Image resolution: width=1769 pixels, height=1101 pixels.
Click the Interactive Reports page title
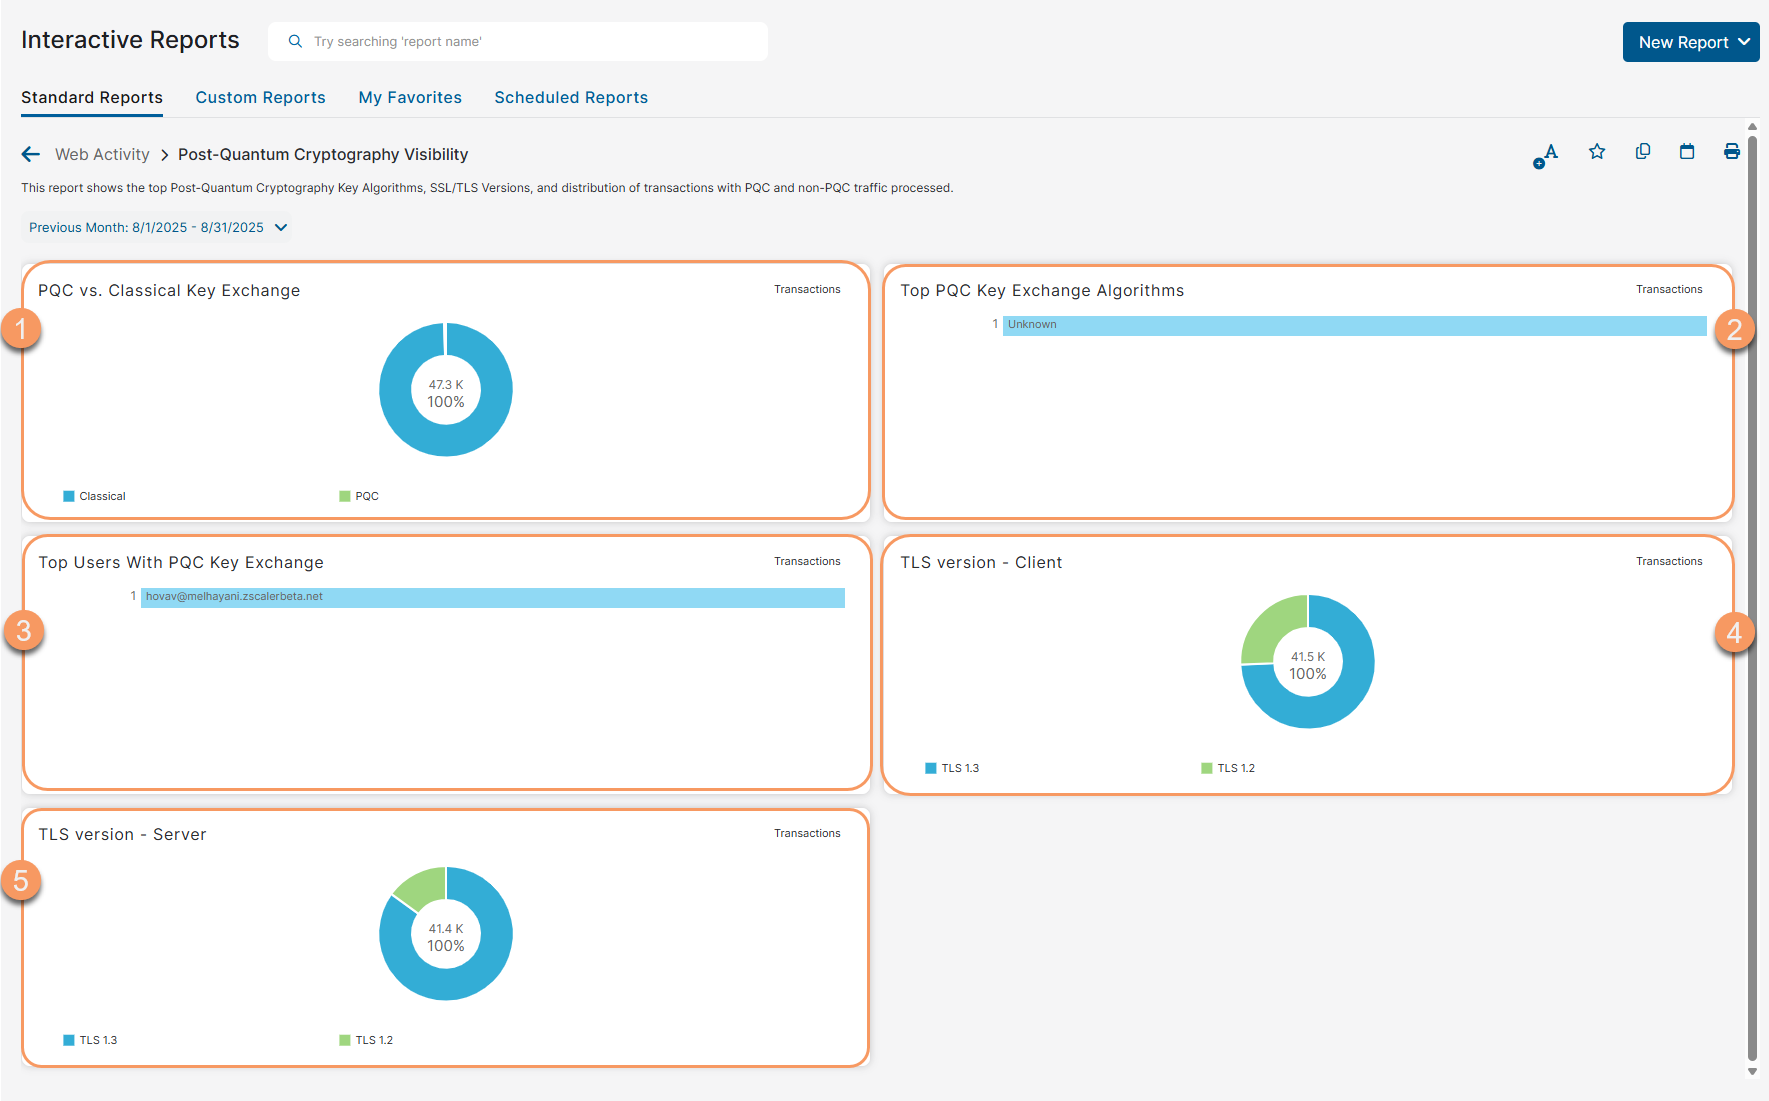tap(130, 40)
